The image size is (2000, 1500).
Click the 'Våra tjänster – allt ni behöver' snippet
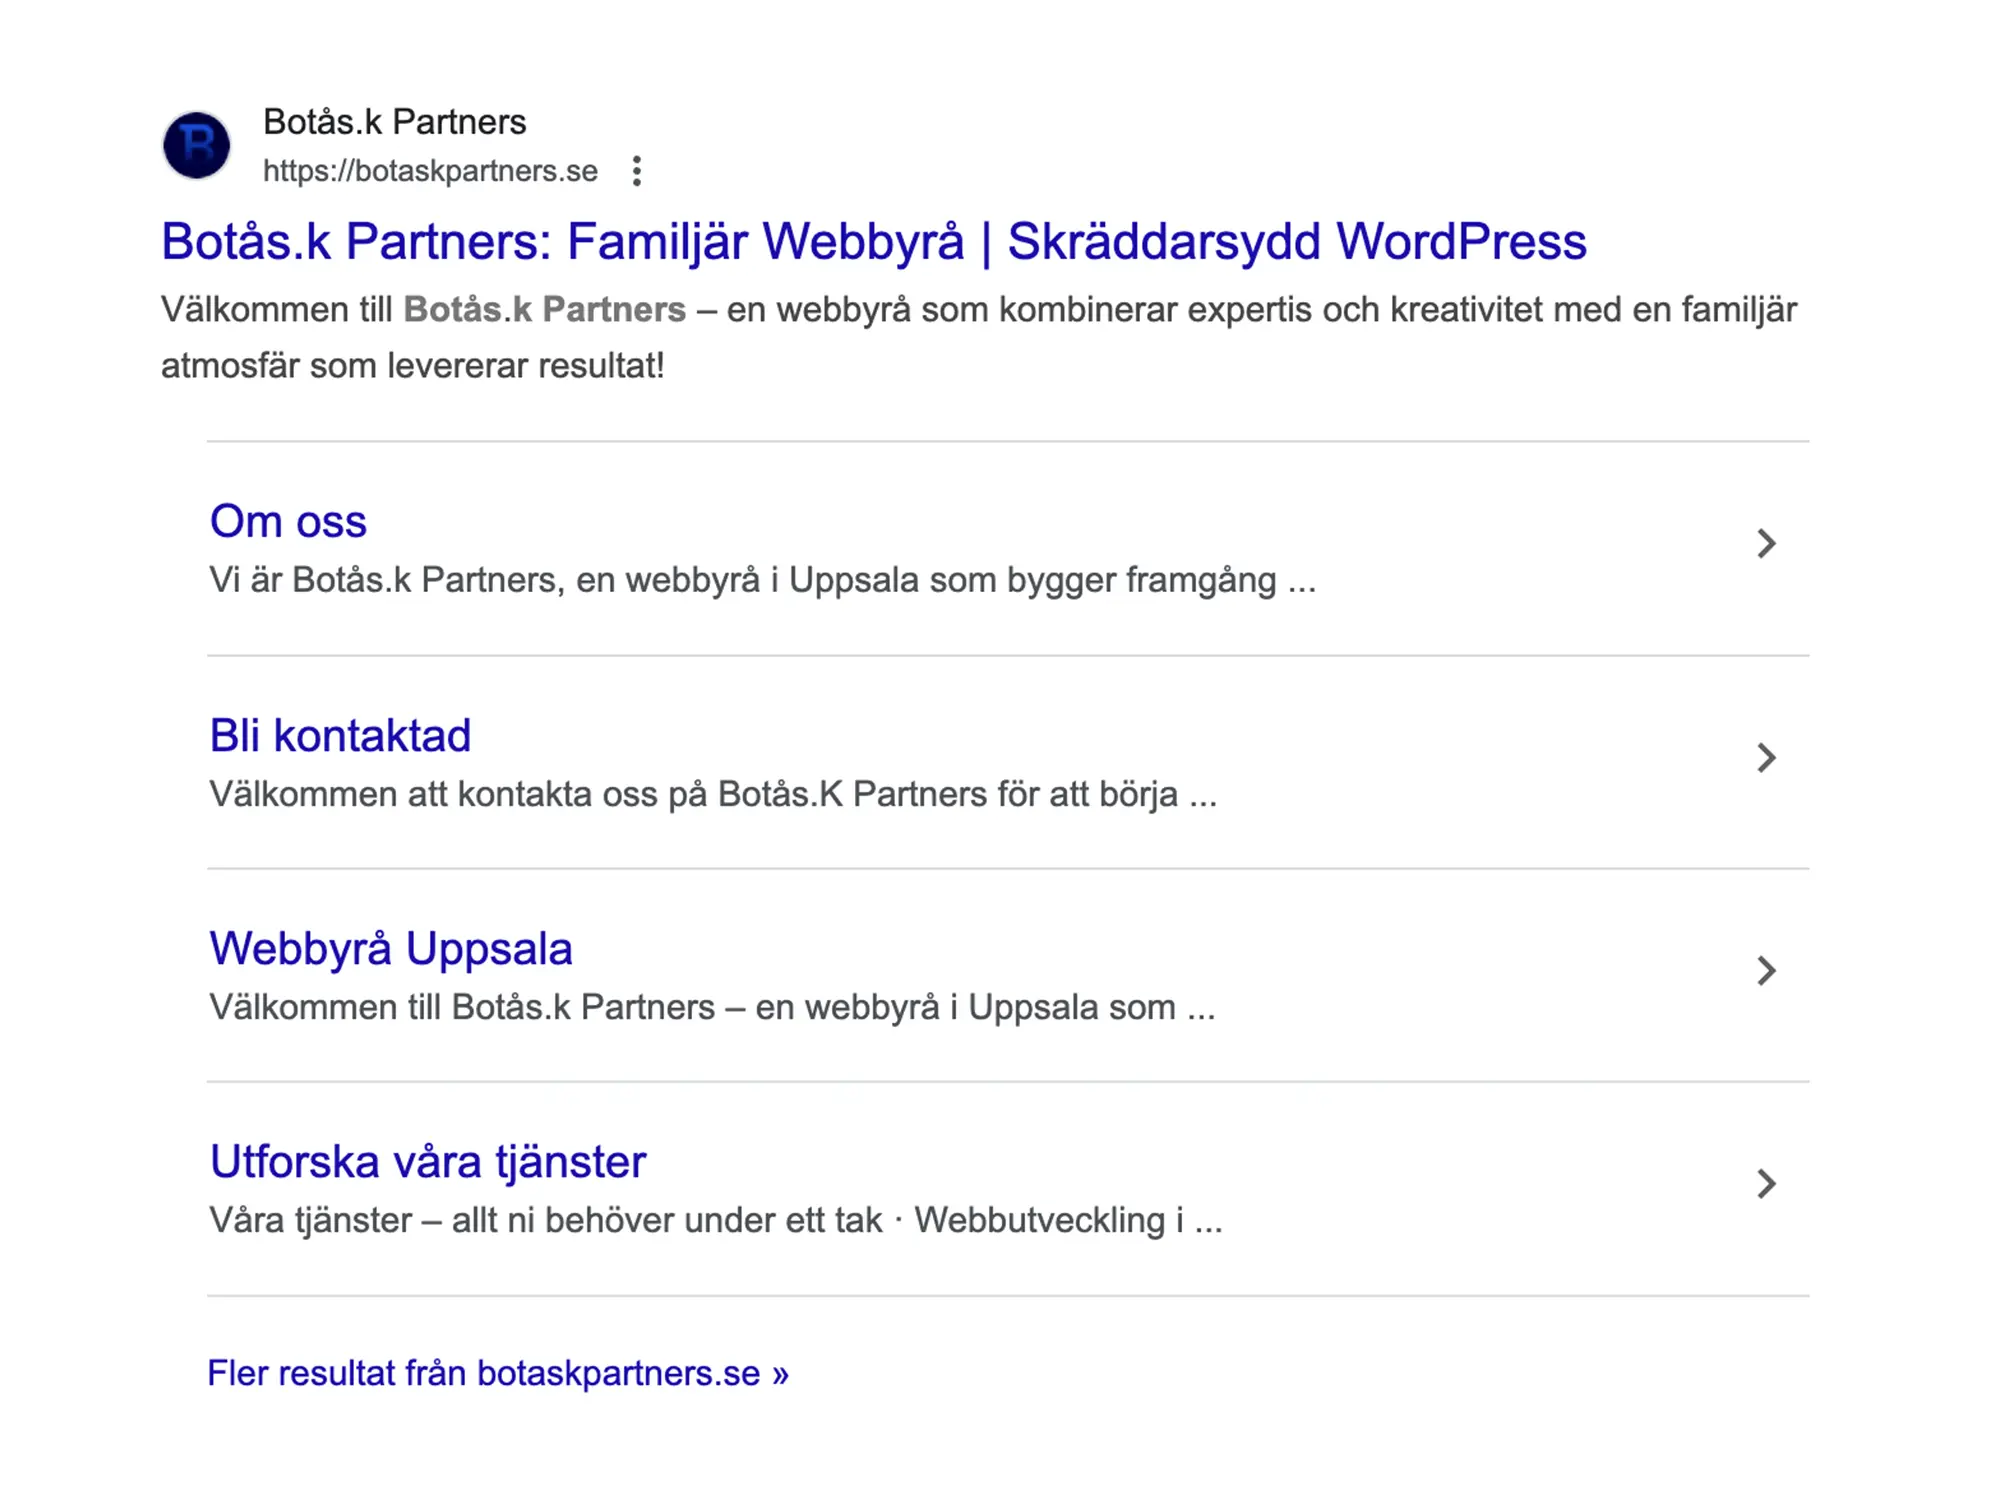(716, 1220)
